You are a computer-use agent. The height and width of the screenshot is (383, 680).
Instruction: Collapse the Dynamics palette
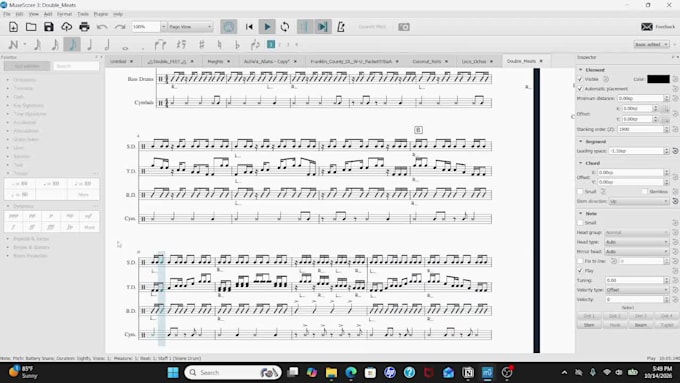tap(8, 206)
